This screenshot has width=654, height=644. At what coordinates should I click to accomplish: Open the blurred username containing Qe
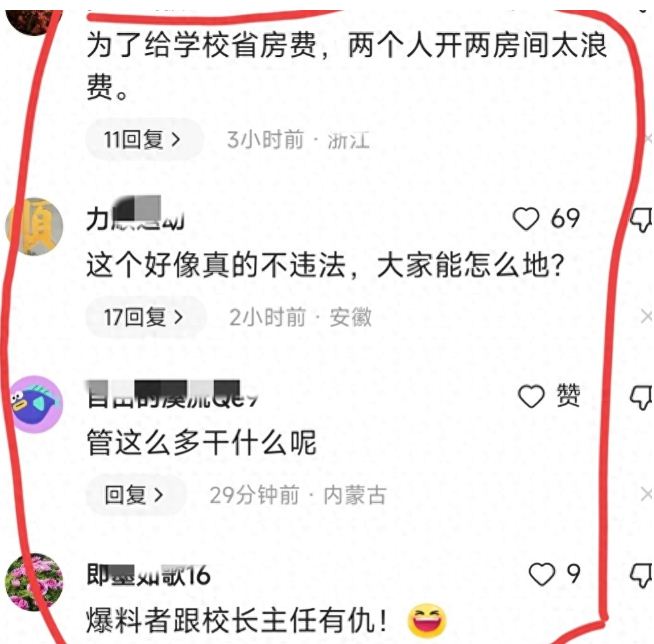pos(172,394)
